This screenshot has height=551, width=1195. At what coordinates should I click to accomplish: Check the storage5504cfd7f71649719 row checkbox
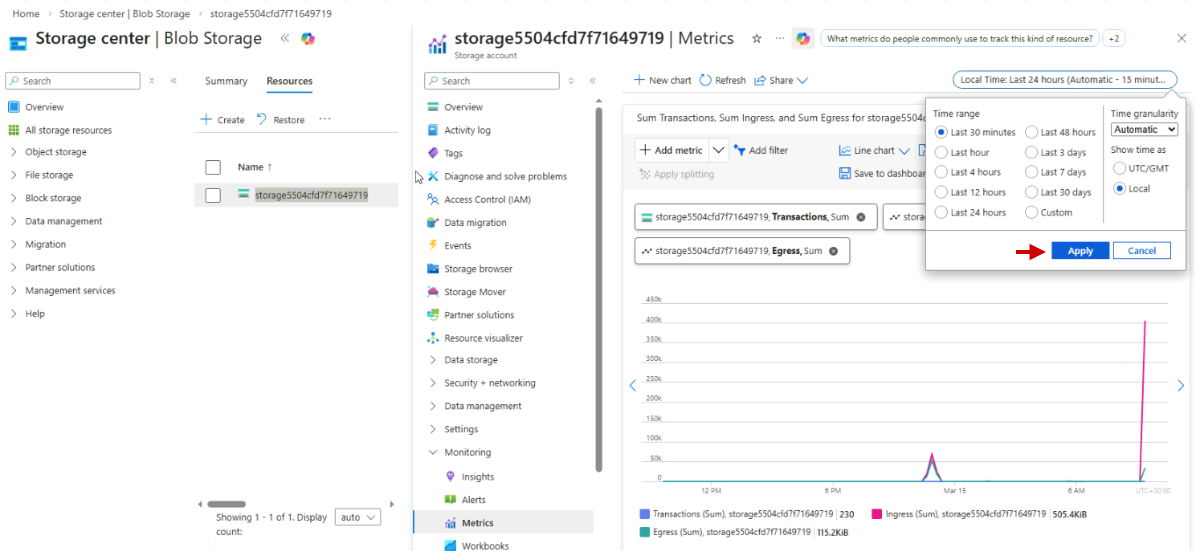213,195
